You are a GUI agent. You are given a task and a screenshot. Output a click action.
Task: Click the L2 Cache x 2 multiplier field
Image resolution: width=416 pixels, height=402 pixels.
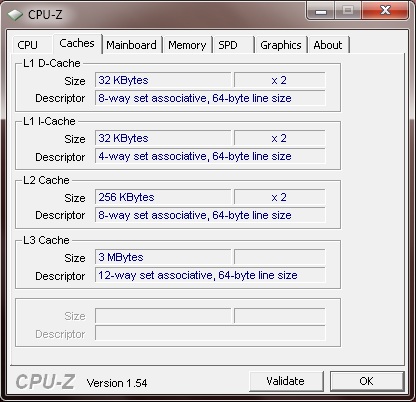(x=279, y=197)
